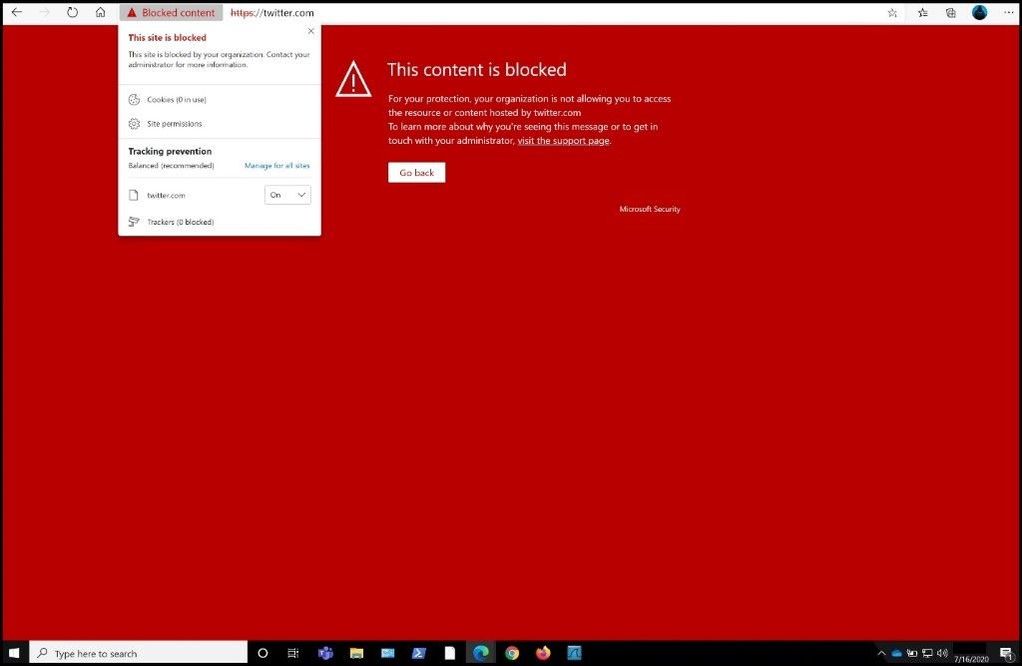Open Action Center notifications icon

pos(1006,654)
